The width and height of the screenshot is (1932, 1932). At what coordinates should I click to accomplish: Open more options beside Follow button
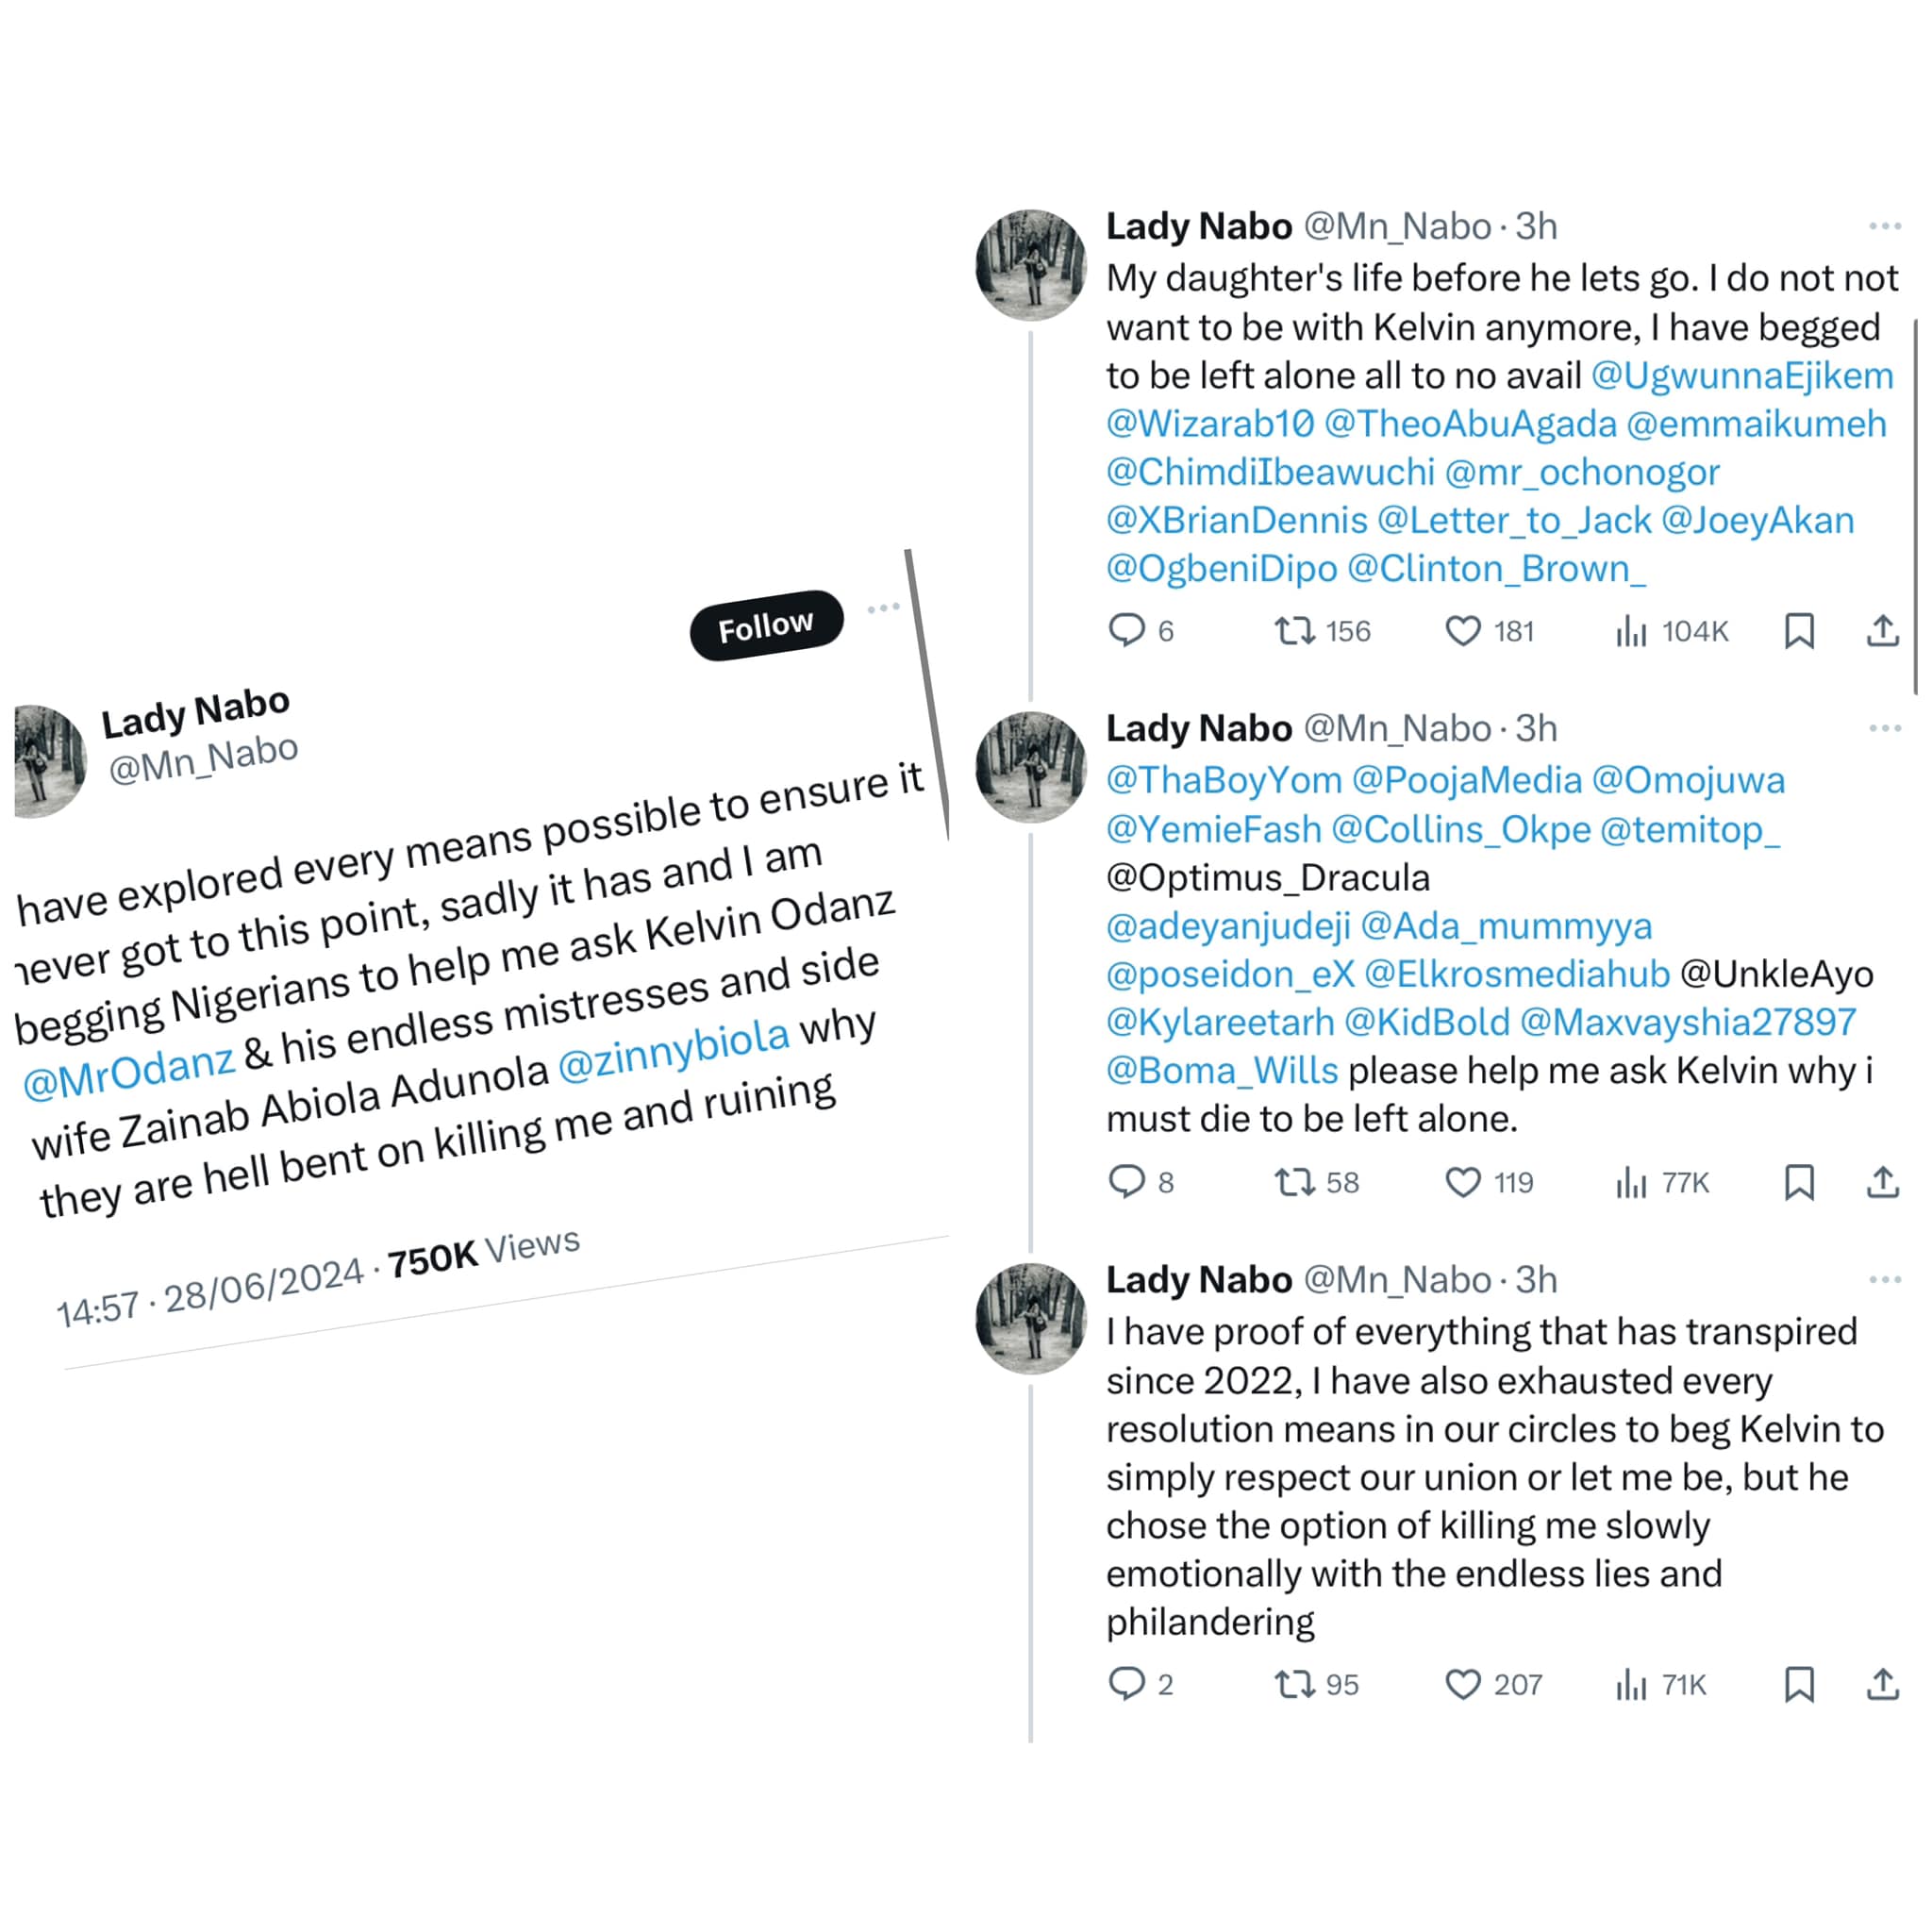(x=883, y=608)
